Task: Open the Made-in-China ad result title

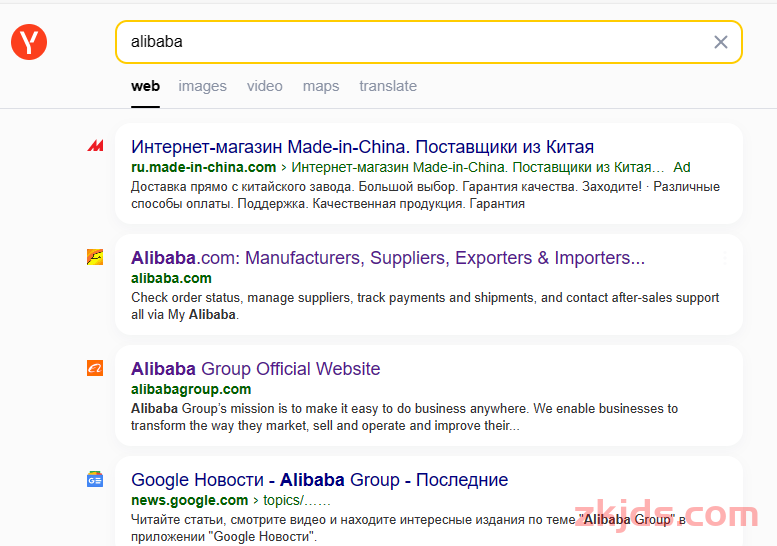Action: (x=362, y=147)
